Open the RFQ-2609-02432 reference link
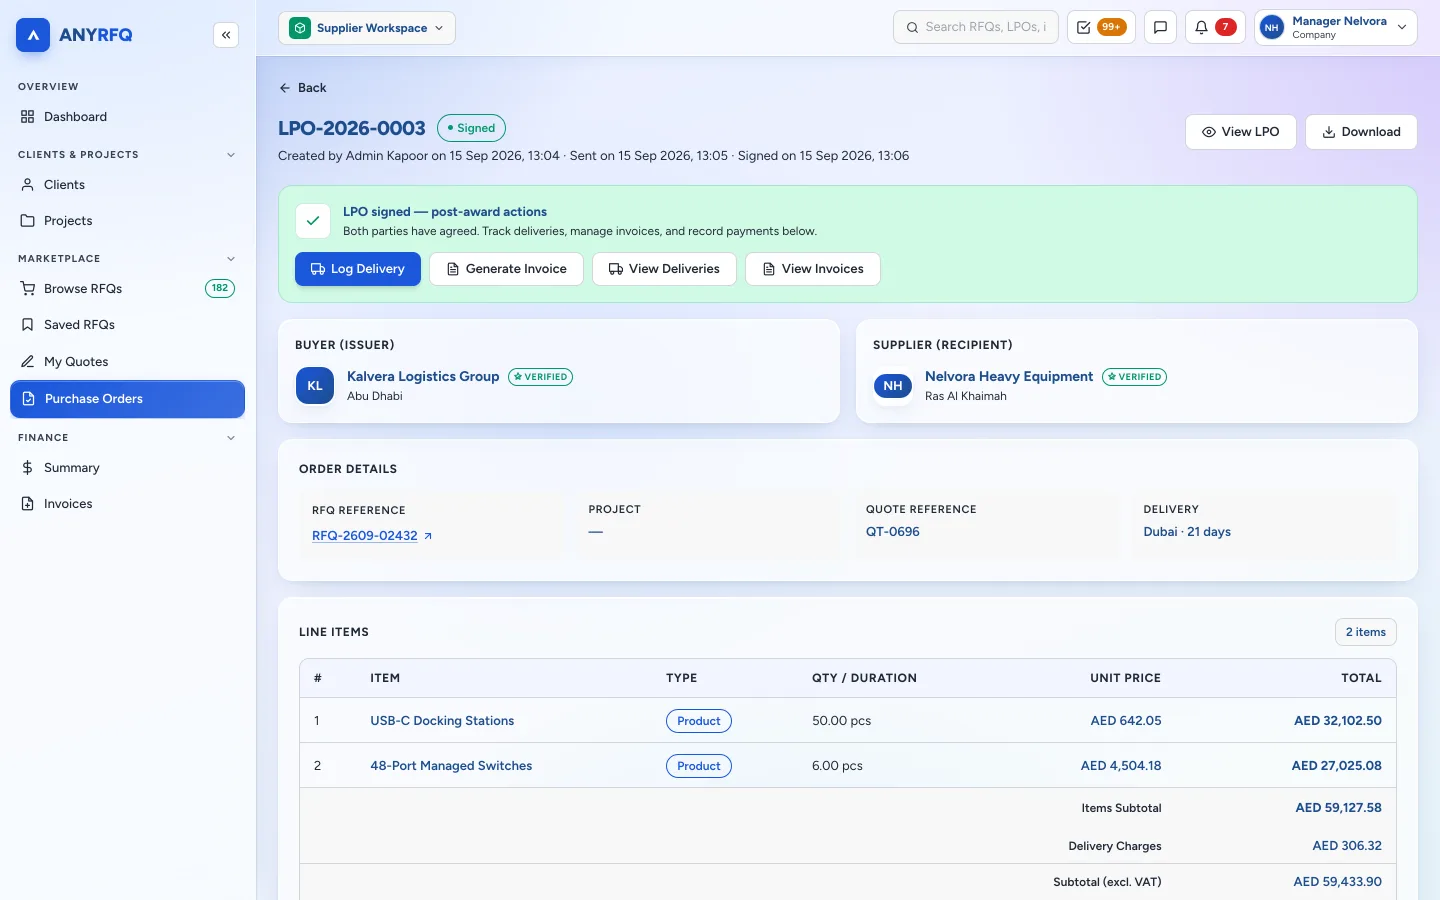1440x900 pixels. 365,536
